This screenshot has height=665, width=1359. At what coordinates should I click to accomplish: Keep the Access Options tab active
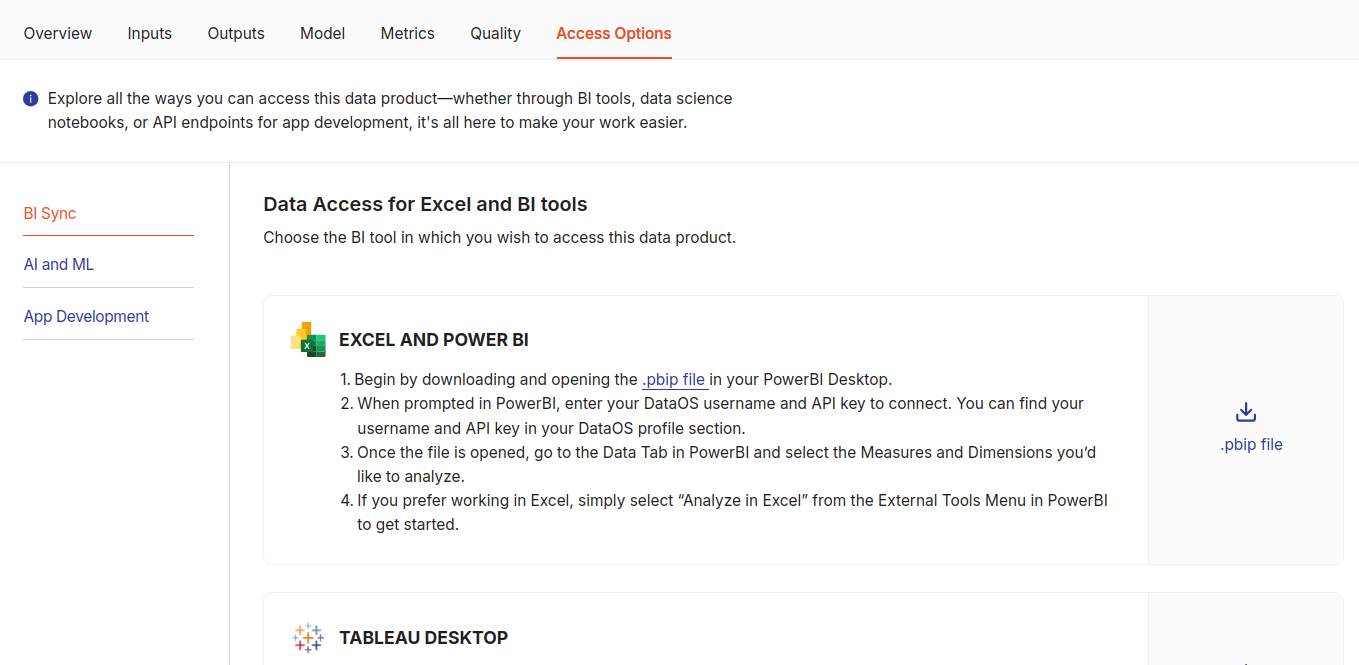click(614, 32)
